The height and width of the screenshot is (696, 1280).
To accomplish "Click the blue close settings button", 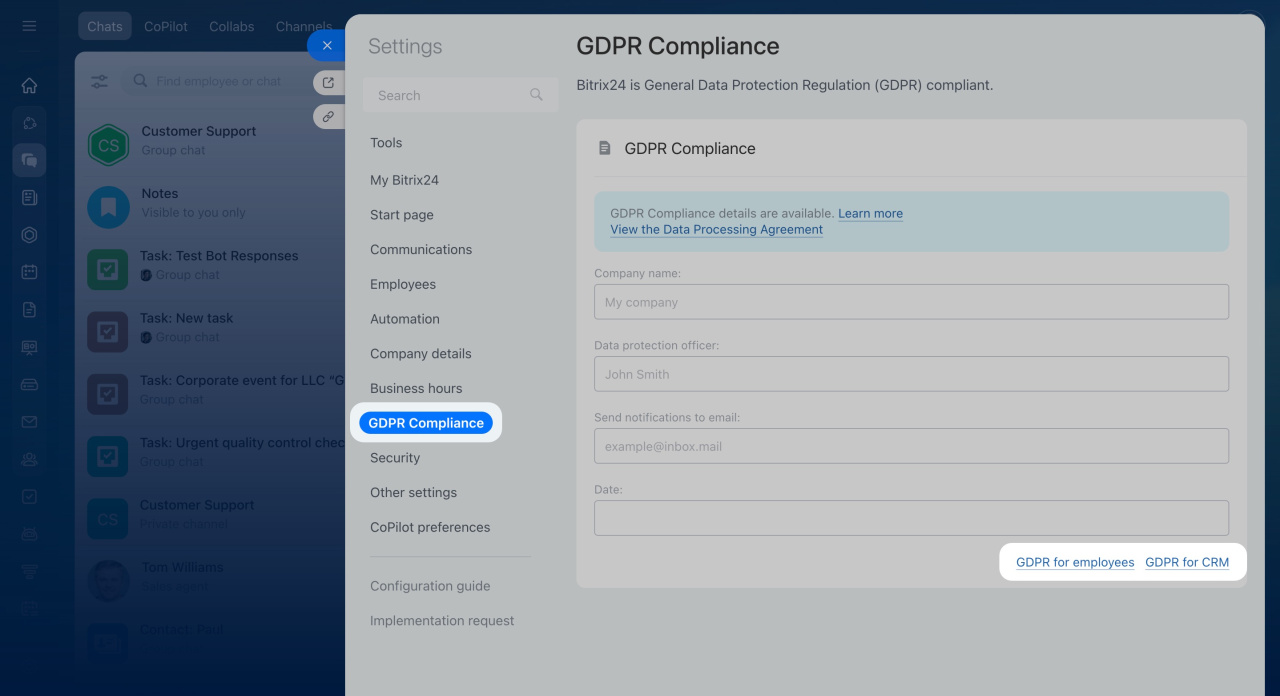I will click(x=327, y=46).
